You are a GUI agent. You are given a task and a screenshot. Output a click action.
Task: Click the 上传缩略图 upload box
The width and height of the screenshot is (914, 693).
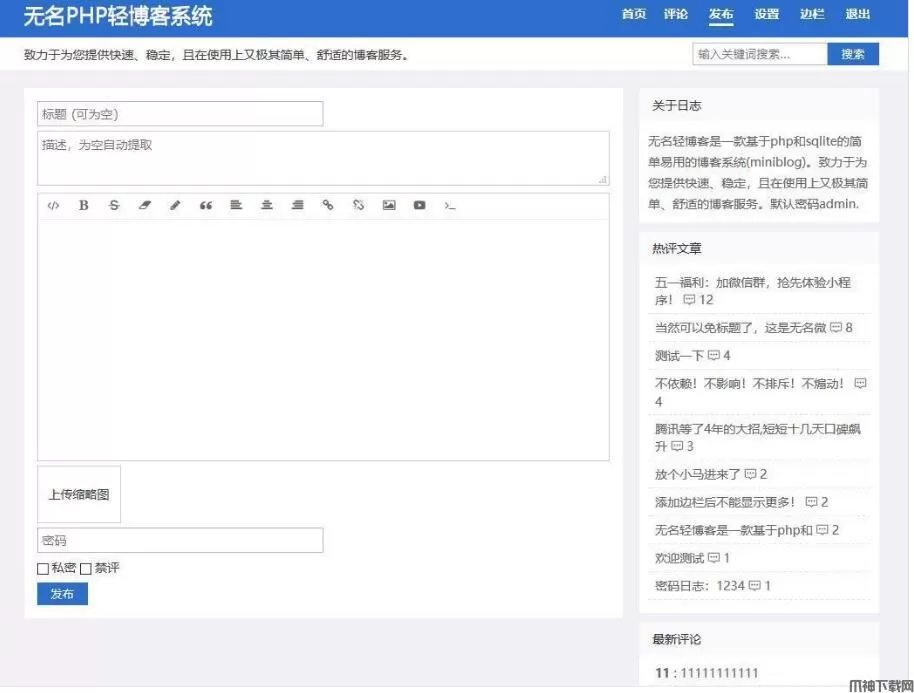(x=79, y=494)
